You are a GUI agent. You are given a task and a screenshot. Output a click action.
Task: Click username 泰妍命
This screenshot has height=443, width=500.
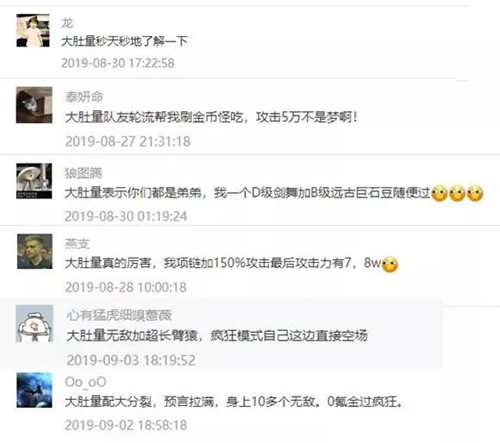(x=84, y=97)
